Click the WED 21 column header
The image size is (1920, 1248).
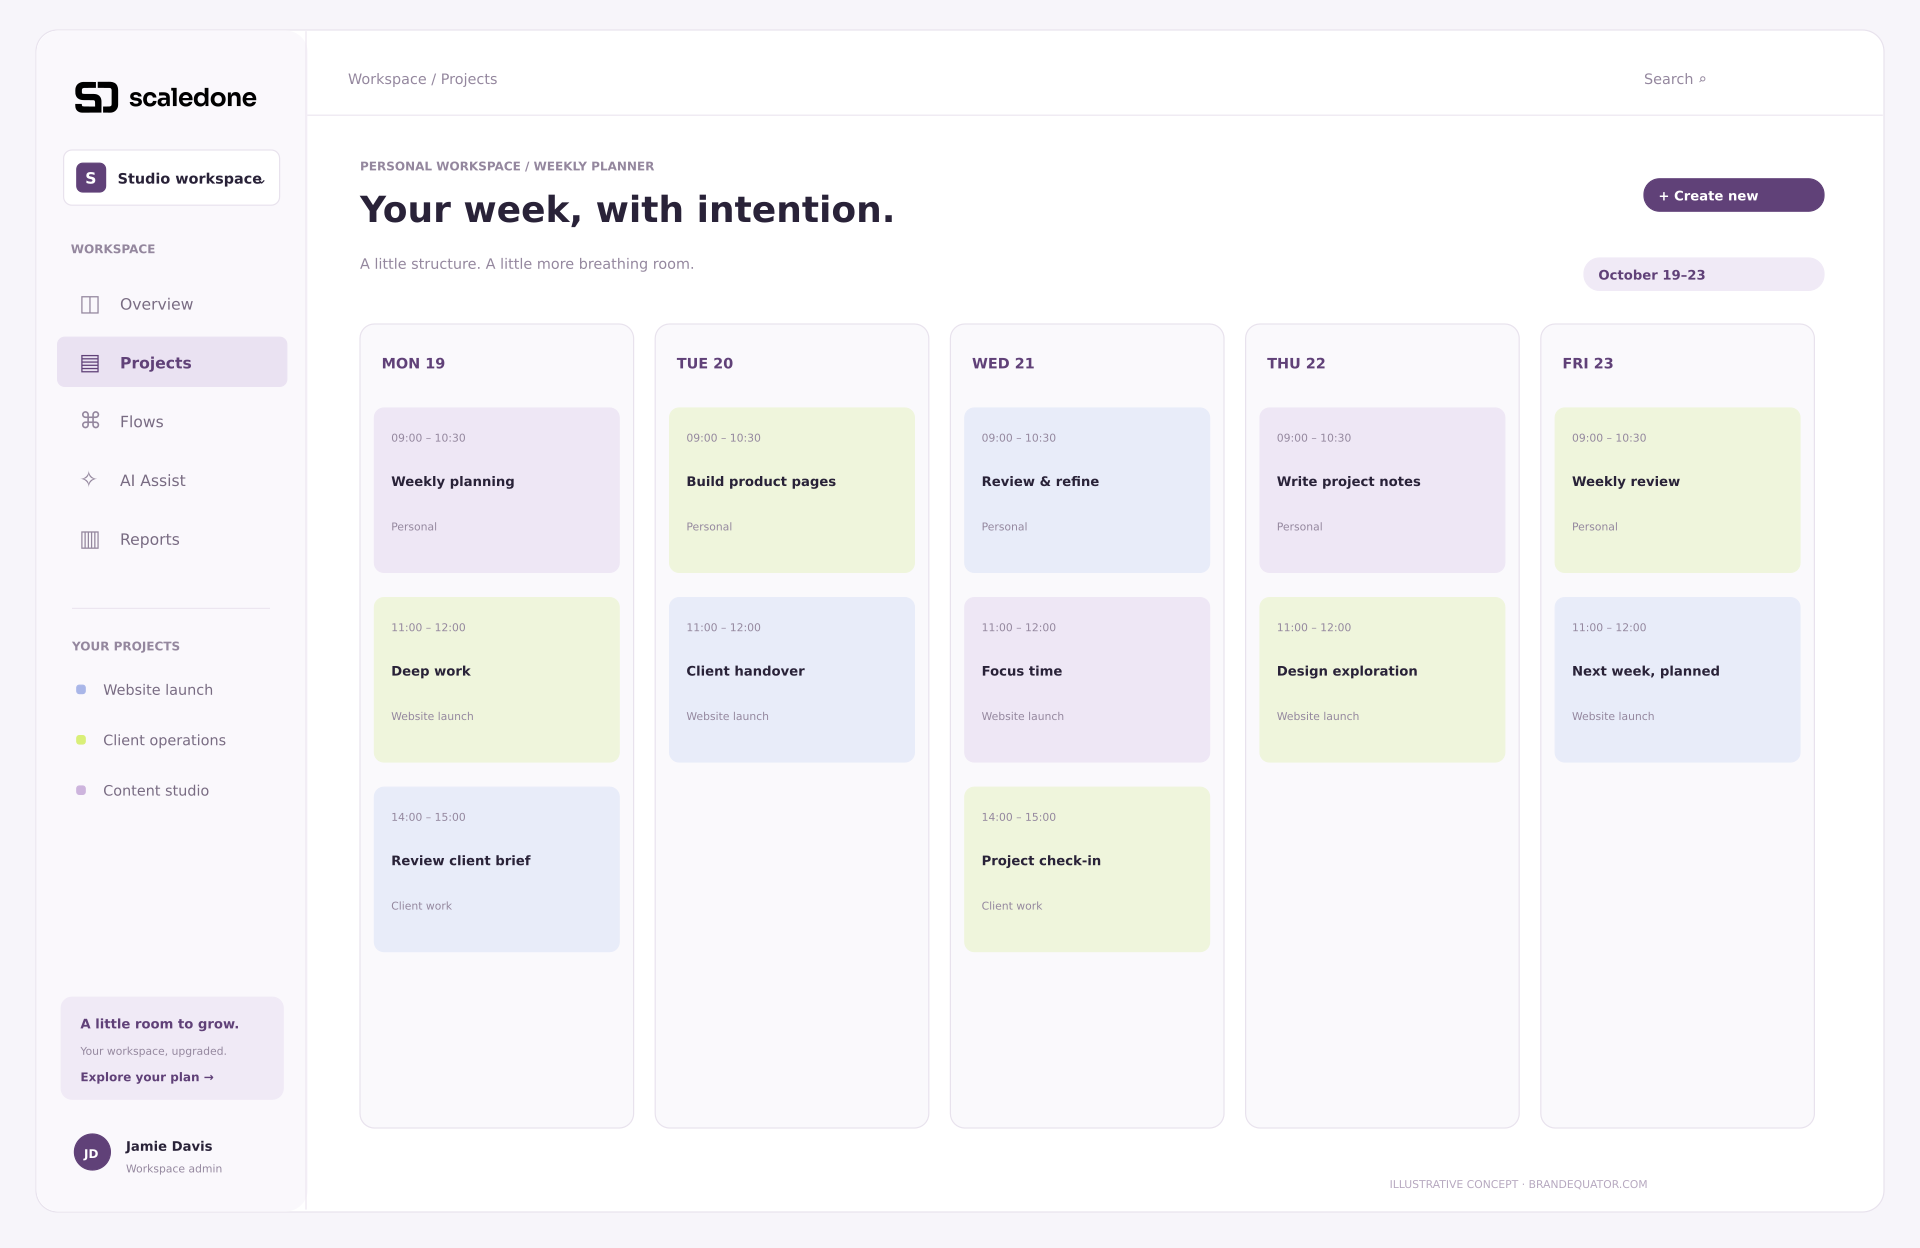1003,363
